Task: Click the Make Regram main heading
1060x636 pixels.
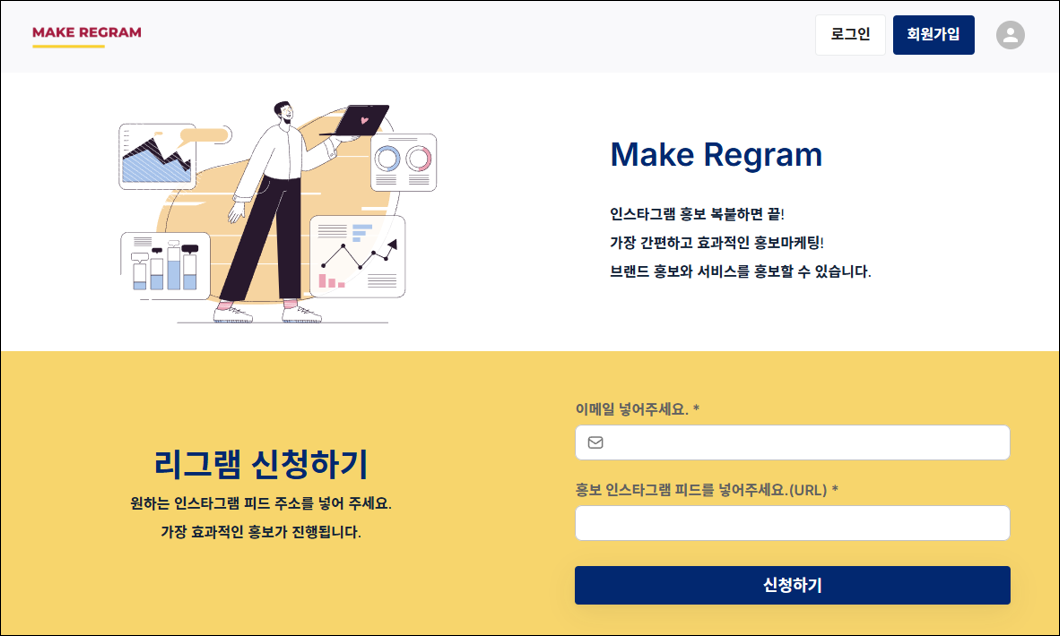Action: coord(716,155)
